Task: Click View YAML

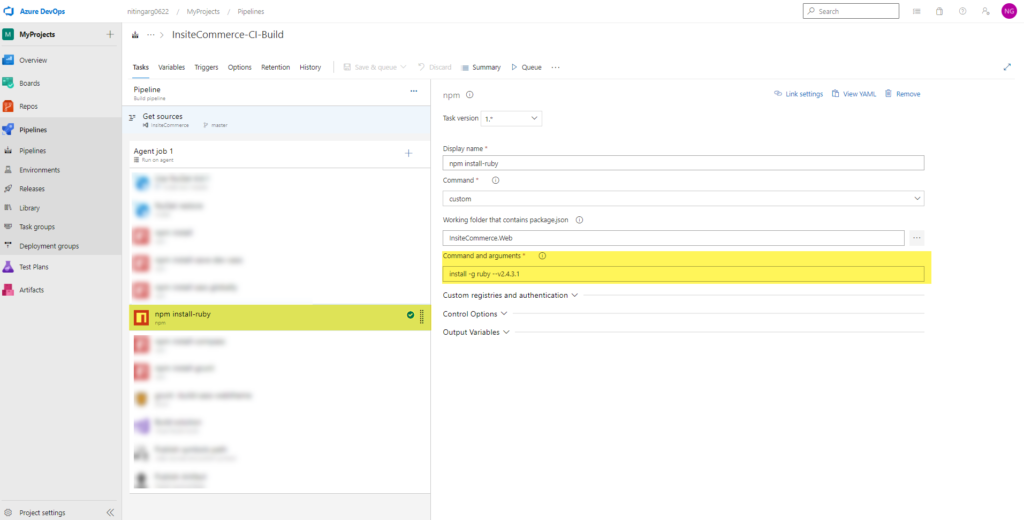Action: point(854,94)
